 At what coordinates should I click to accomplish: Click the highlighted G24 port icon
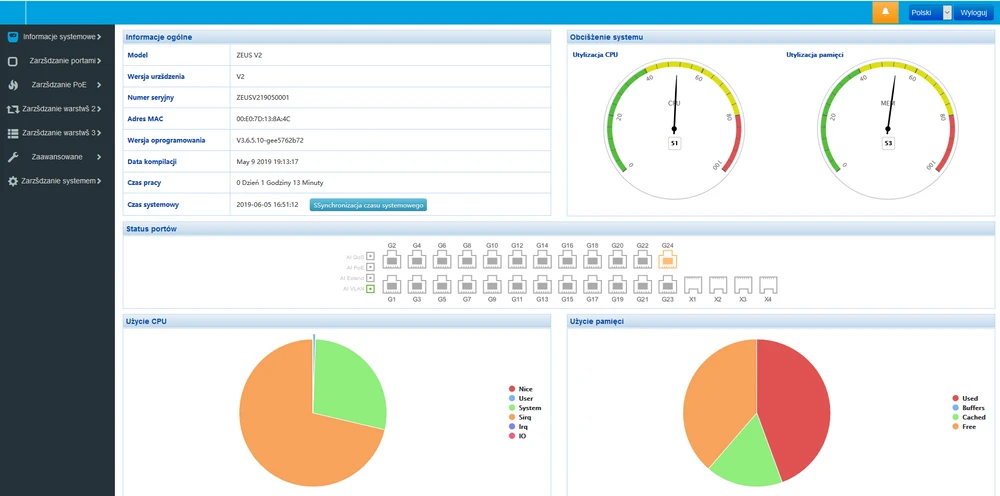[x=667, y=261]
